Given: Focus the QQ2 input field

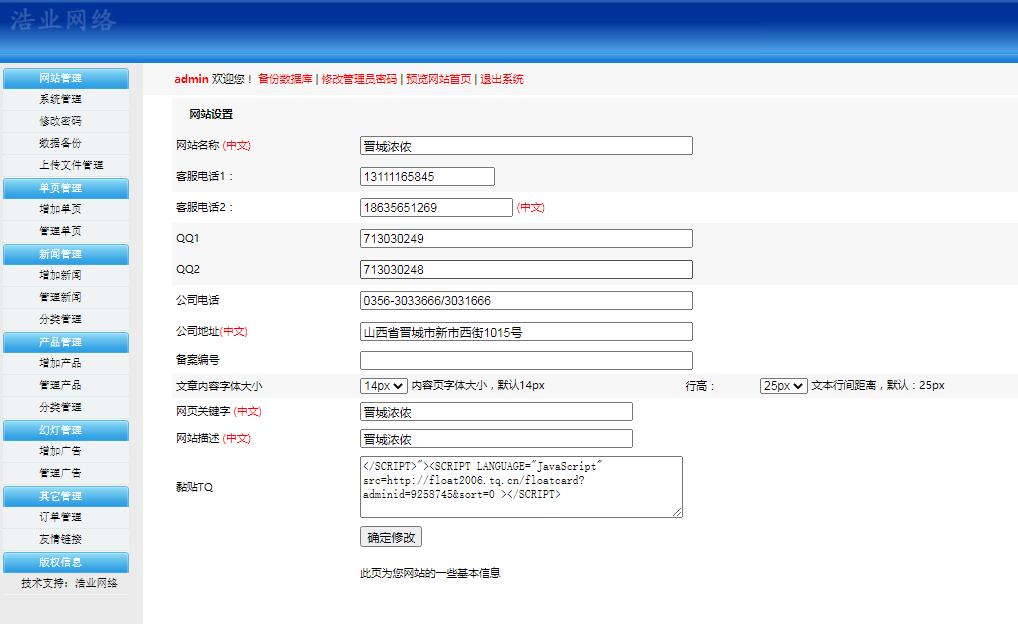Looking at the screenshot, I should (x=527, y=269).
